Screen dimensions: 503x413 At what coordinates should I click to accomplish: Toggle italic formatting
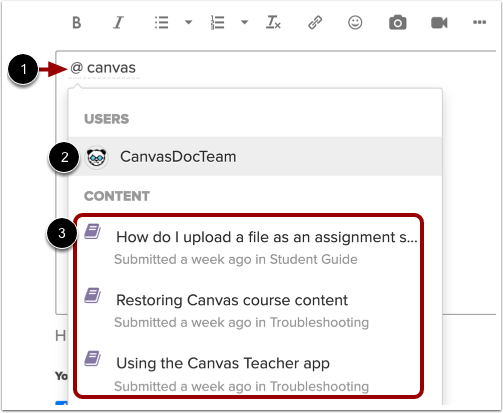click(x=118, y=23)
